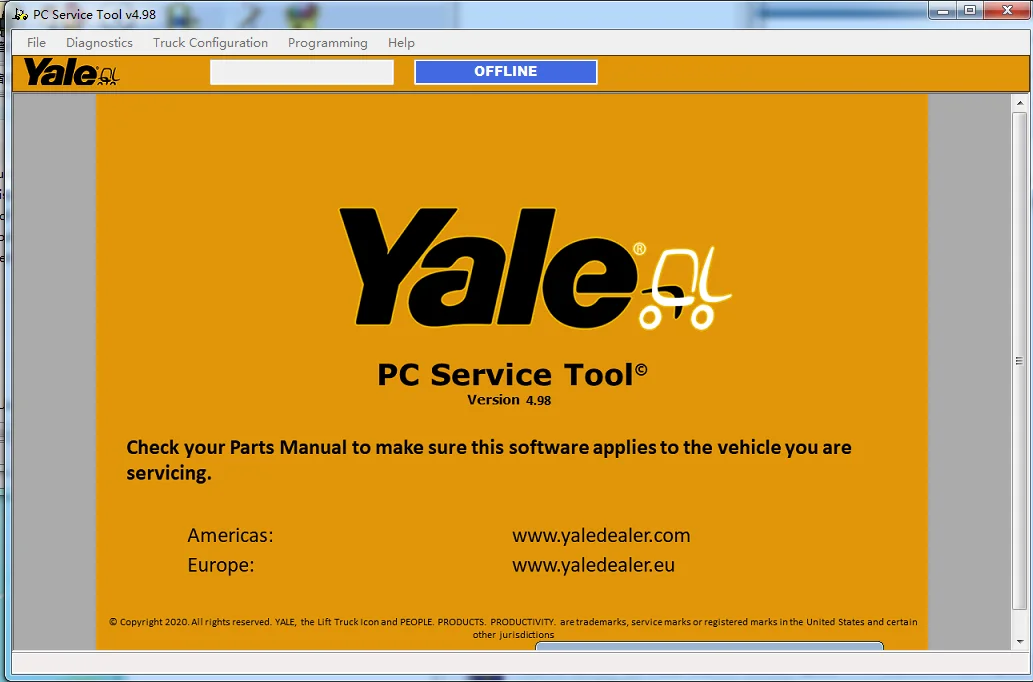Click the 'Europe:' label

221,565
